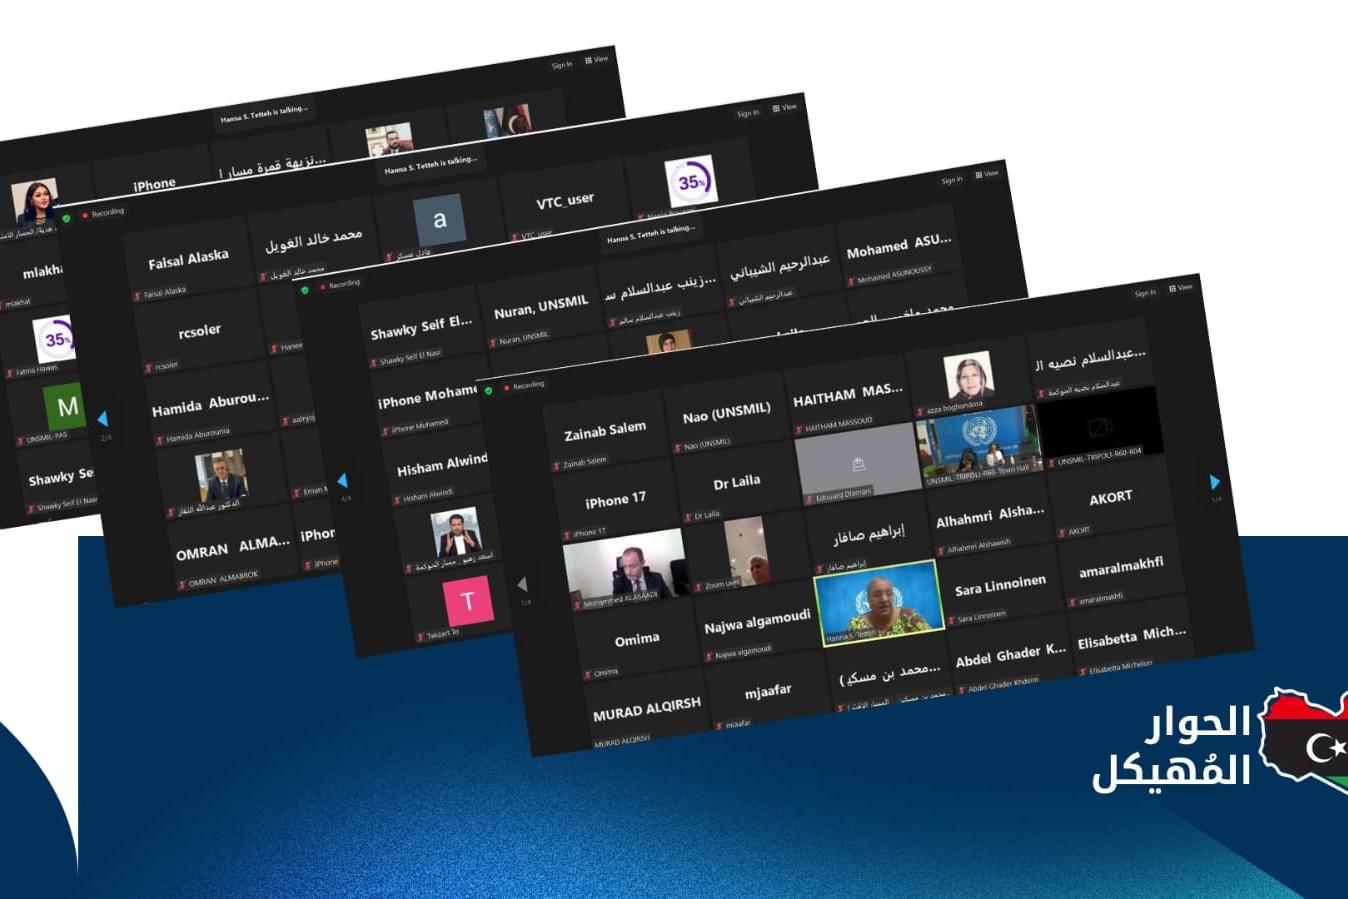Click the camera-off icon in UNSMIL-TRIPOLI-R60-R04 tile
The image size is (1348, 899).
click(x=1100, y=427)
